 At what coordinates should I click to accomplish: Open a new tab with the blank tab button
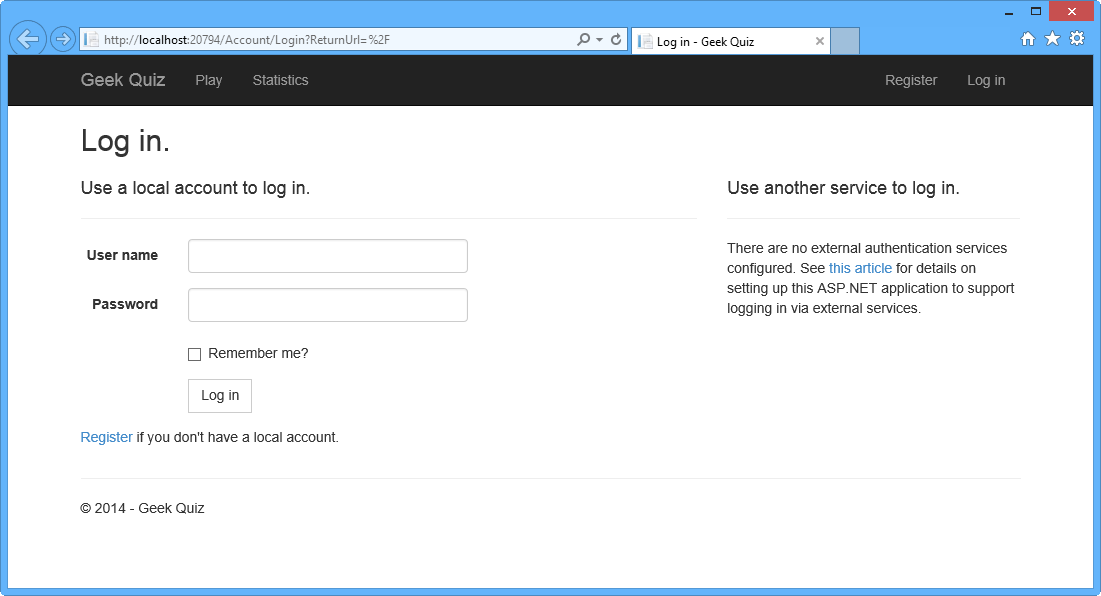click(845, 41)
